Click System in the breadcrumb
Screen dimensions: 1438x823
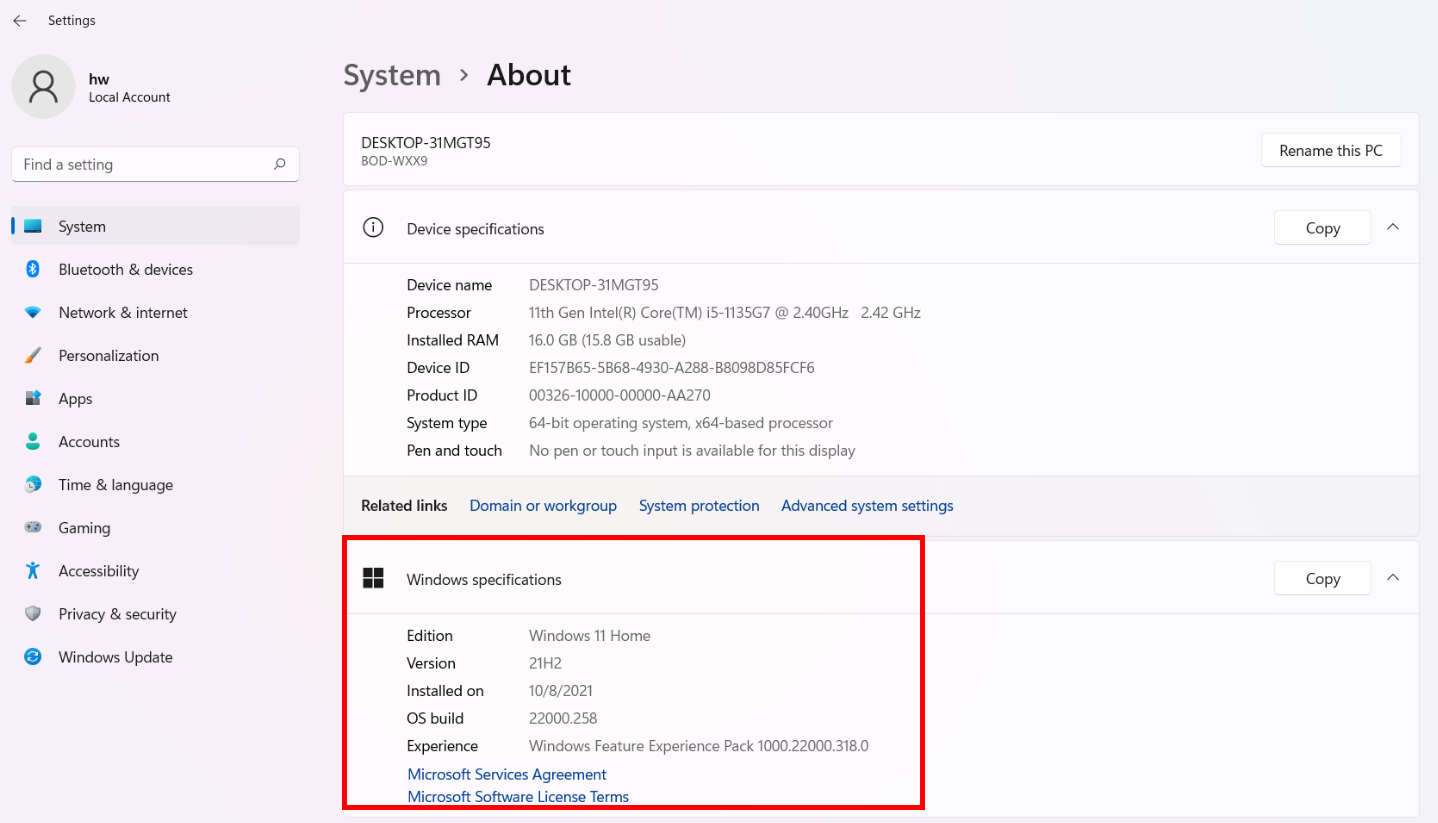(x=392, y=75)
